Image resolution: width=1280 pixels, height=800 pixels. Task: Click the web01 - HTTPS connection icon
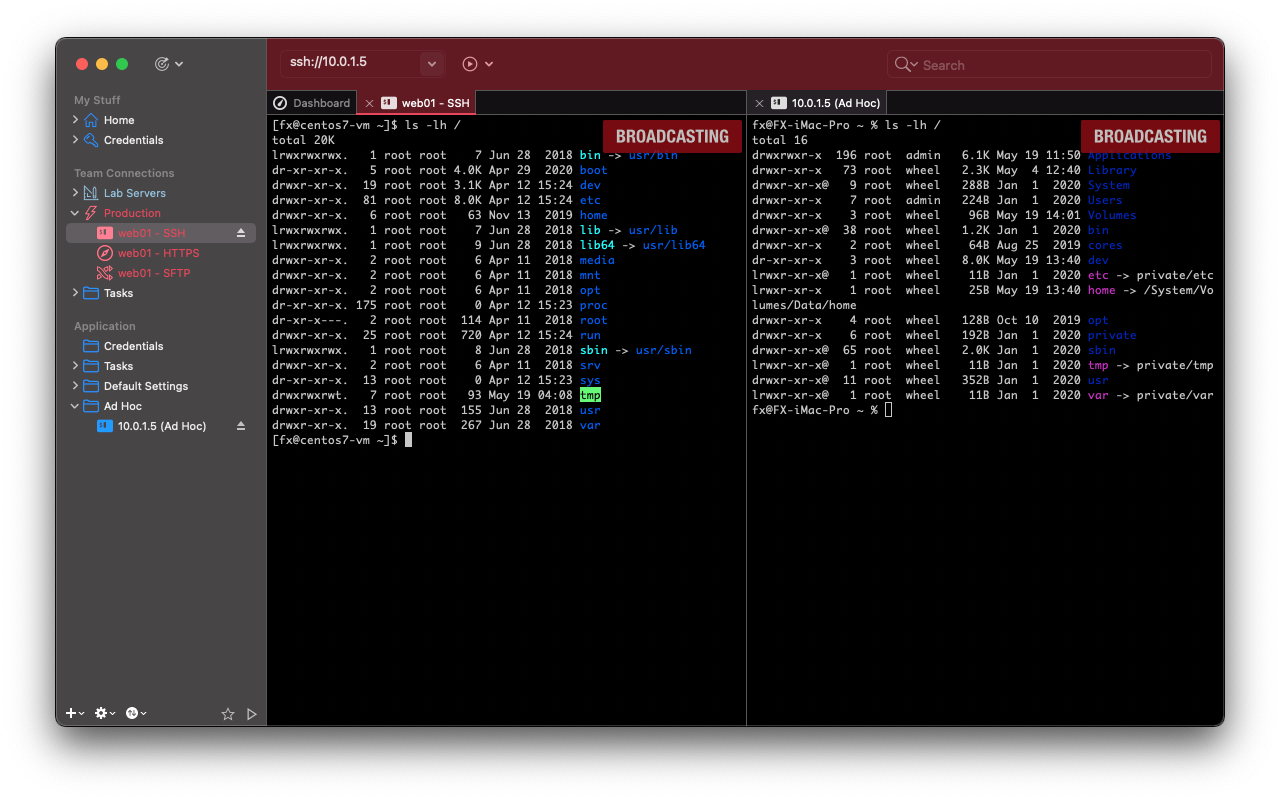[x=104, y=253]
